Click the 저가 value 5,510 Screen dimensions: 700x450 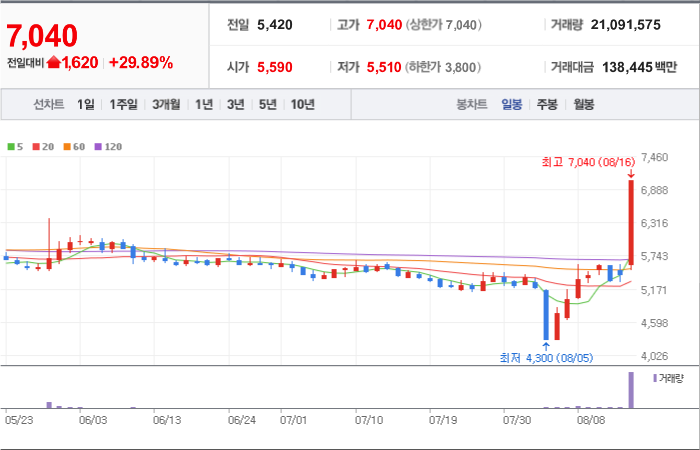(x=384, y=67)
